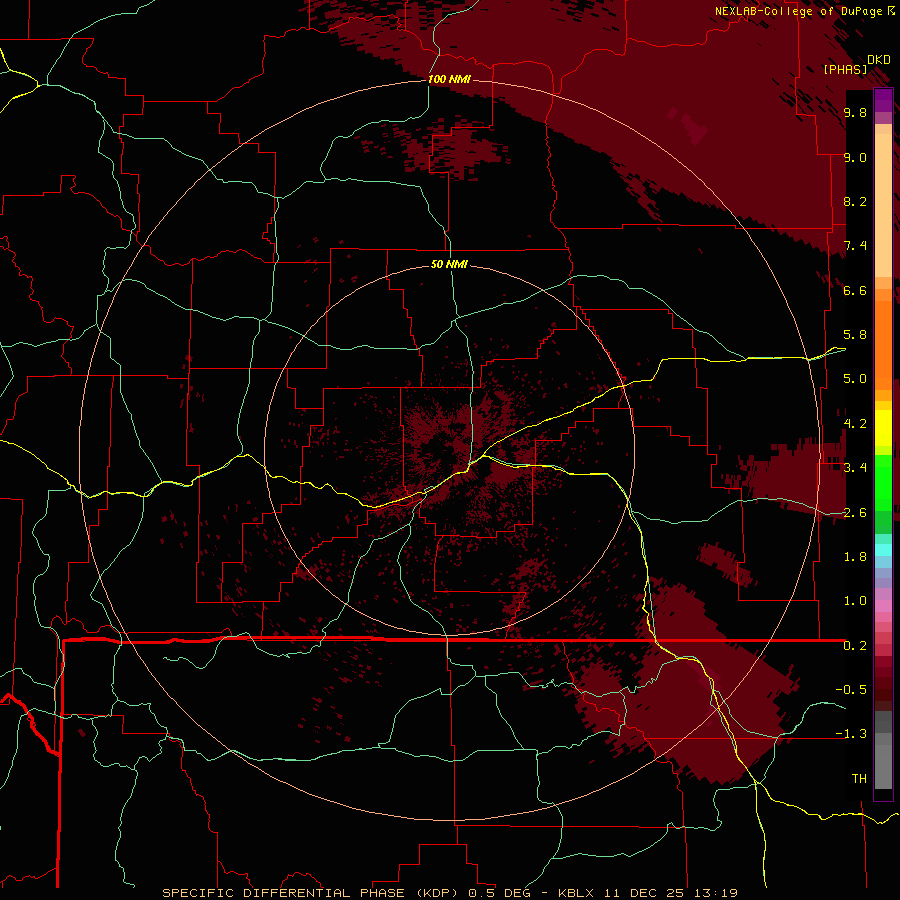Click the -0.5 scale value

tap(851, 690)
